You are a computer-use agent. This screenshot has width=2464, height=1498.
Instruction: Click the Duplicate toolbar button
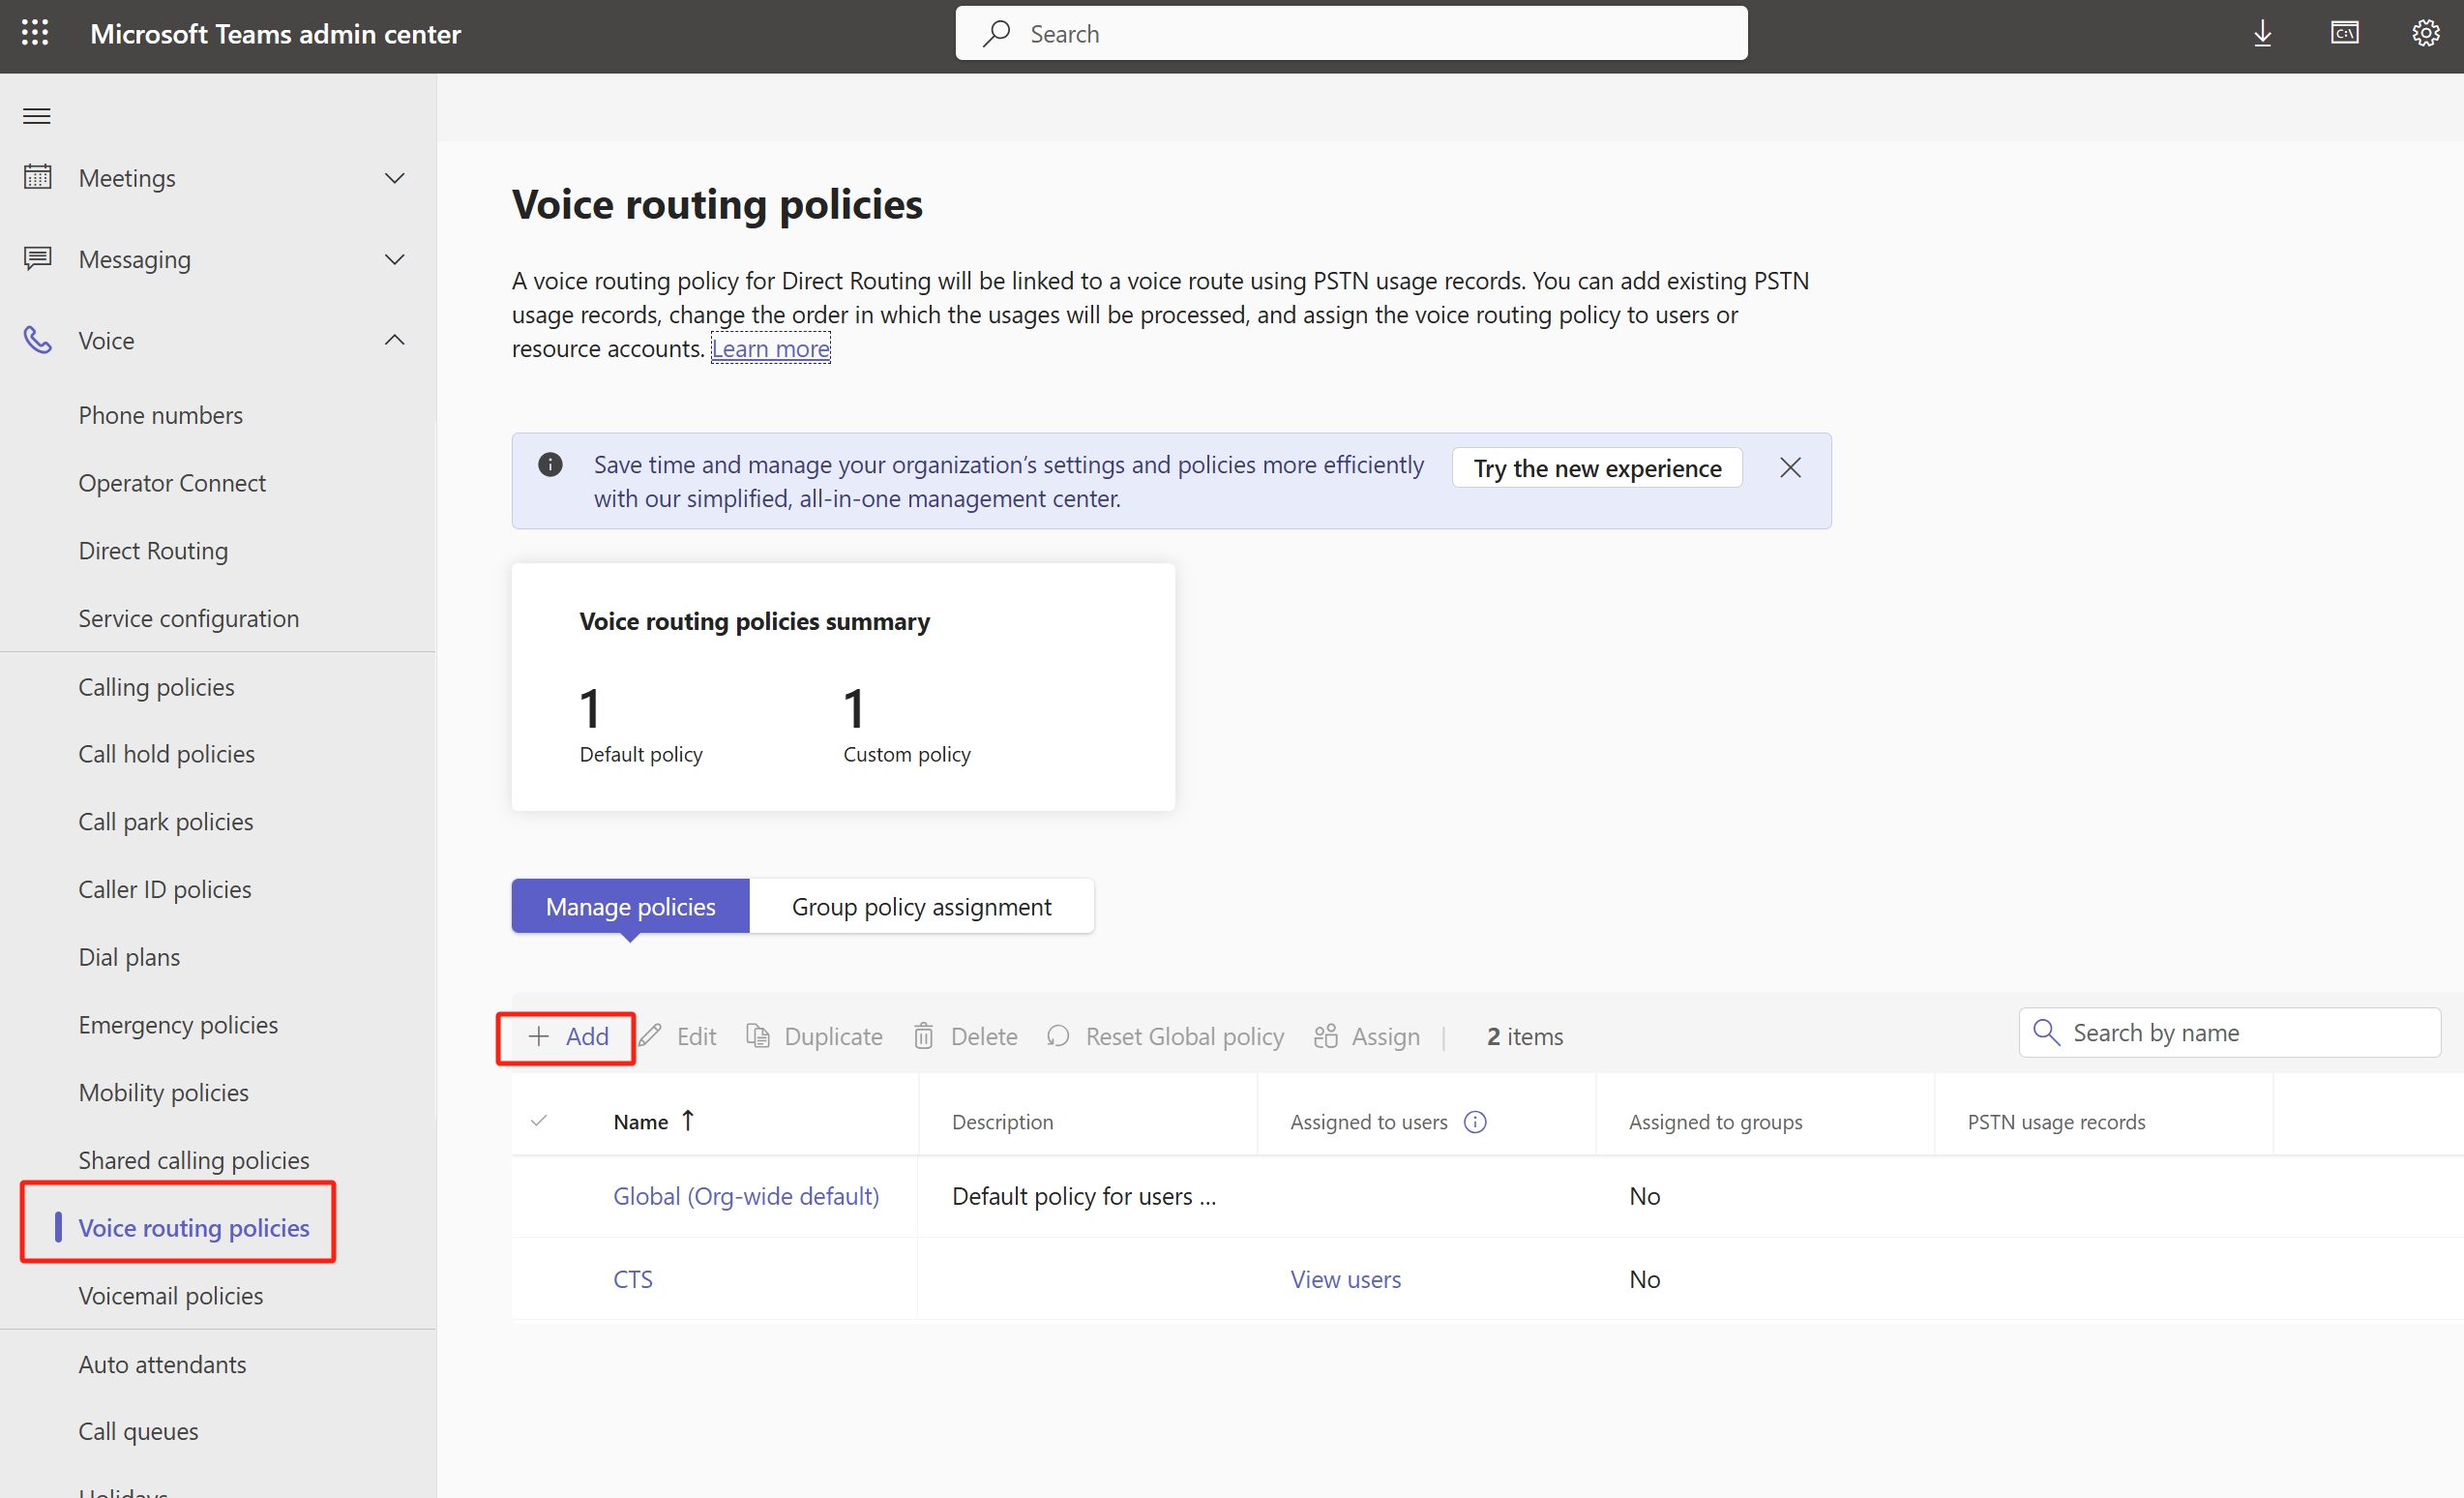[x=815, y=1036]
